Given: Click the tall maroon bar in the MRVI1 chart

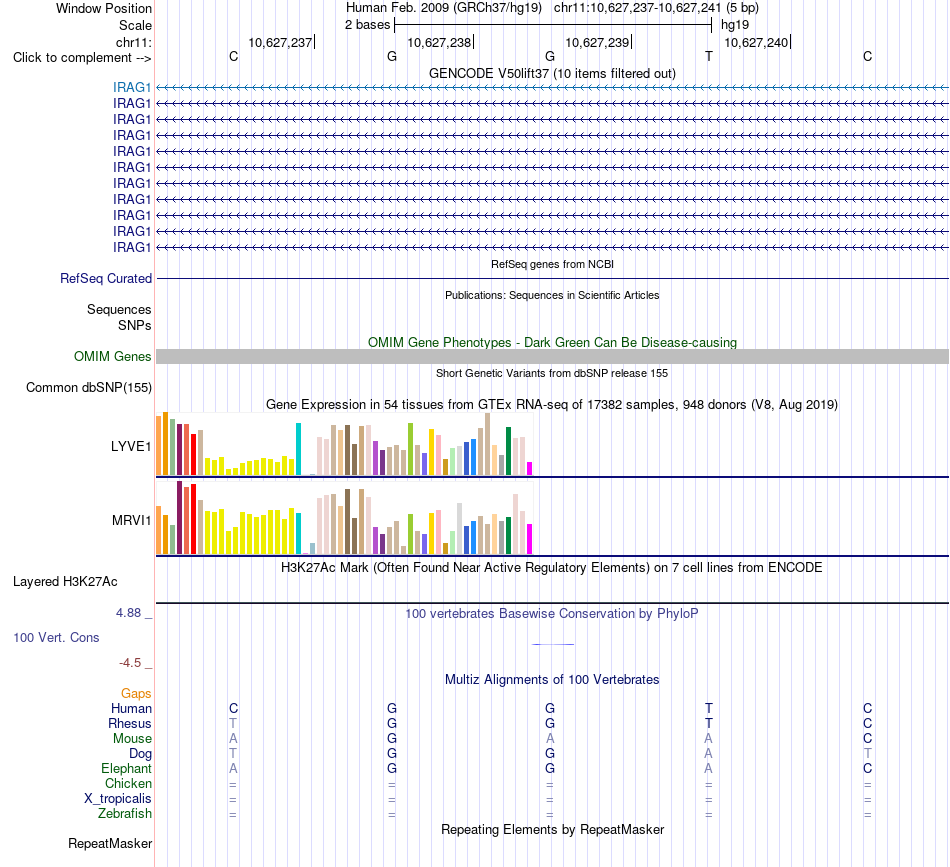Looking at the screenshot, I should pyautogui.click(x=179, y=517).
